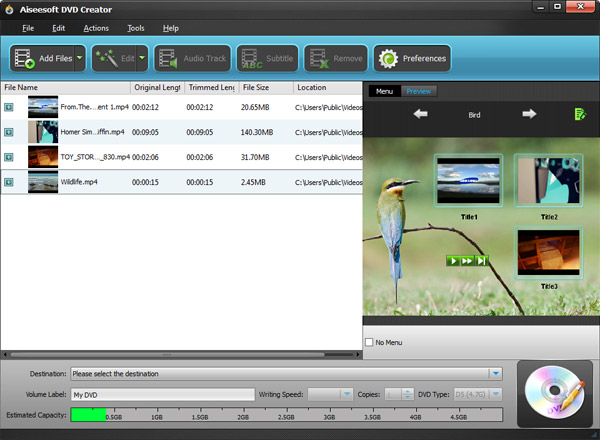Click the Estimated Capacity bar
This screenshot has width=600, height=440.
coord(287,415)
